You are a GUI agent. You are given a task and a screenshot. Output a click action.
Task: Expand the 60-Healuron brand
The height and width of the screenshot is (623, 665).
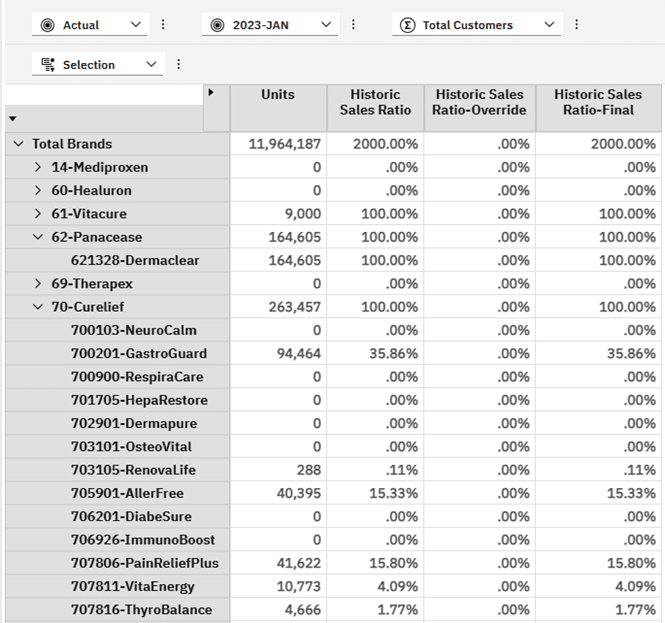pos(38,190)
